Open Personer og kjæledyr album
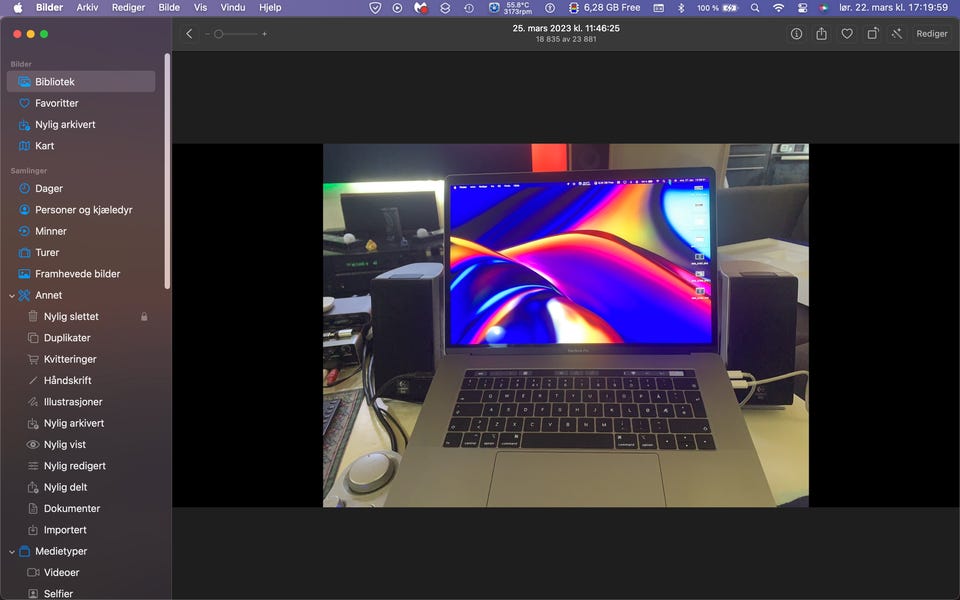Image resolution: width=960 pixels, height=600 pixels. coord(83,210)
